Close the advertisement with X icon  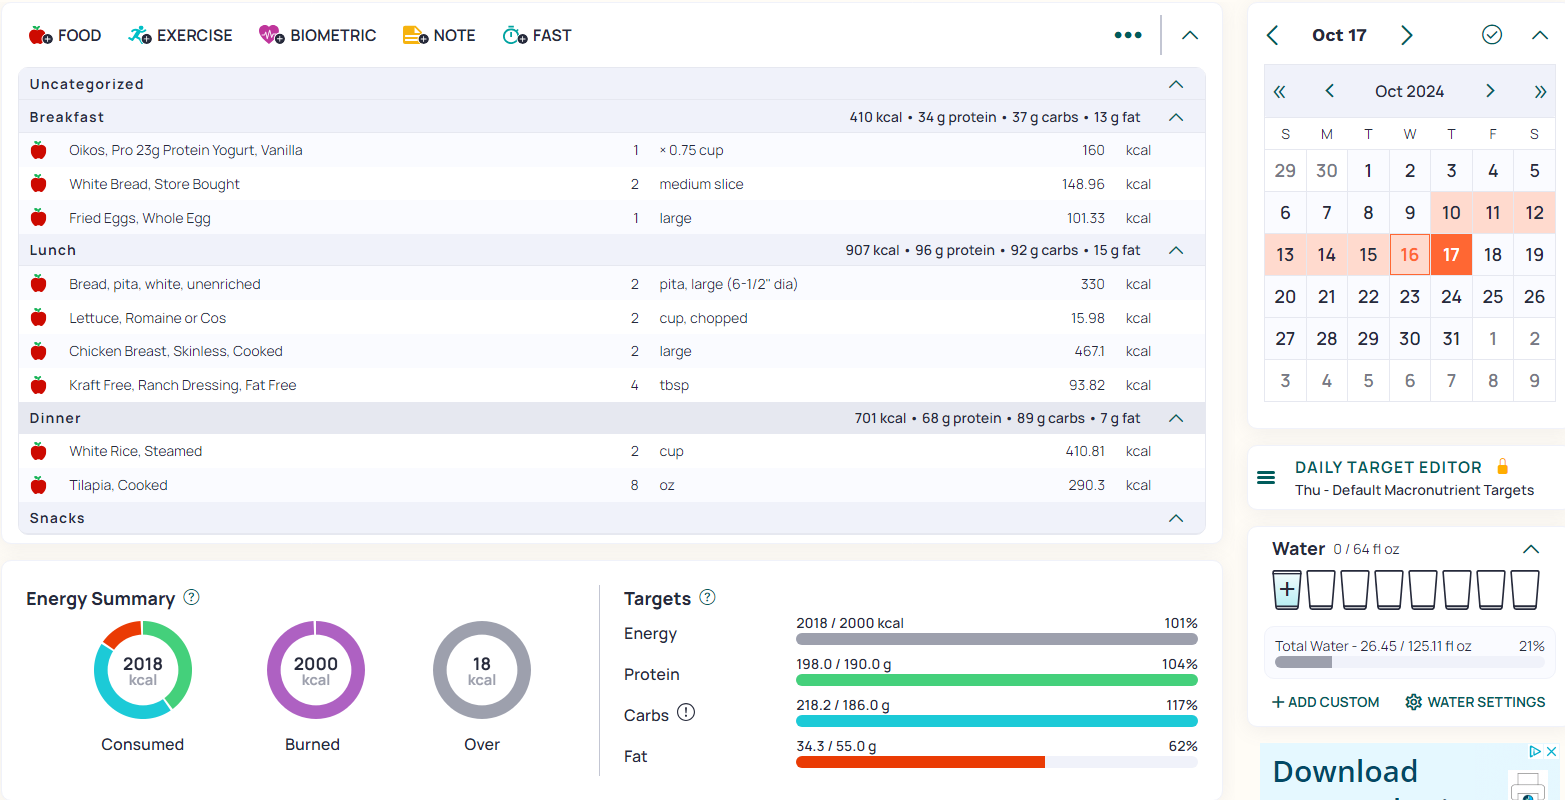1551,751
